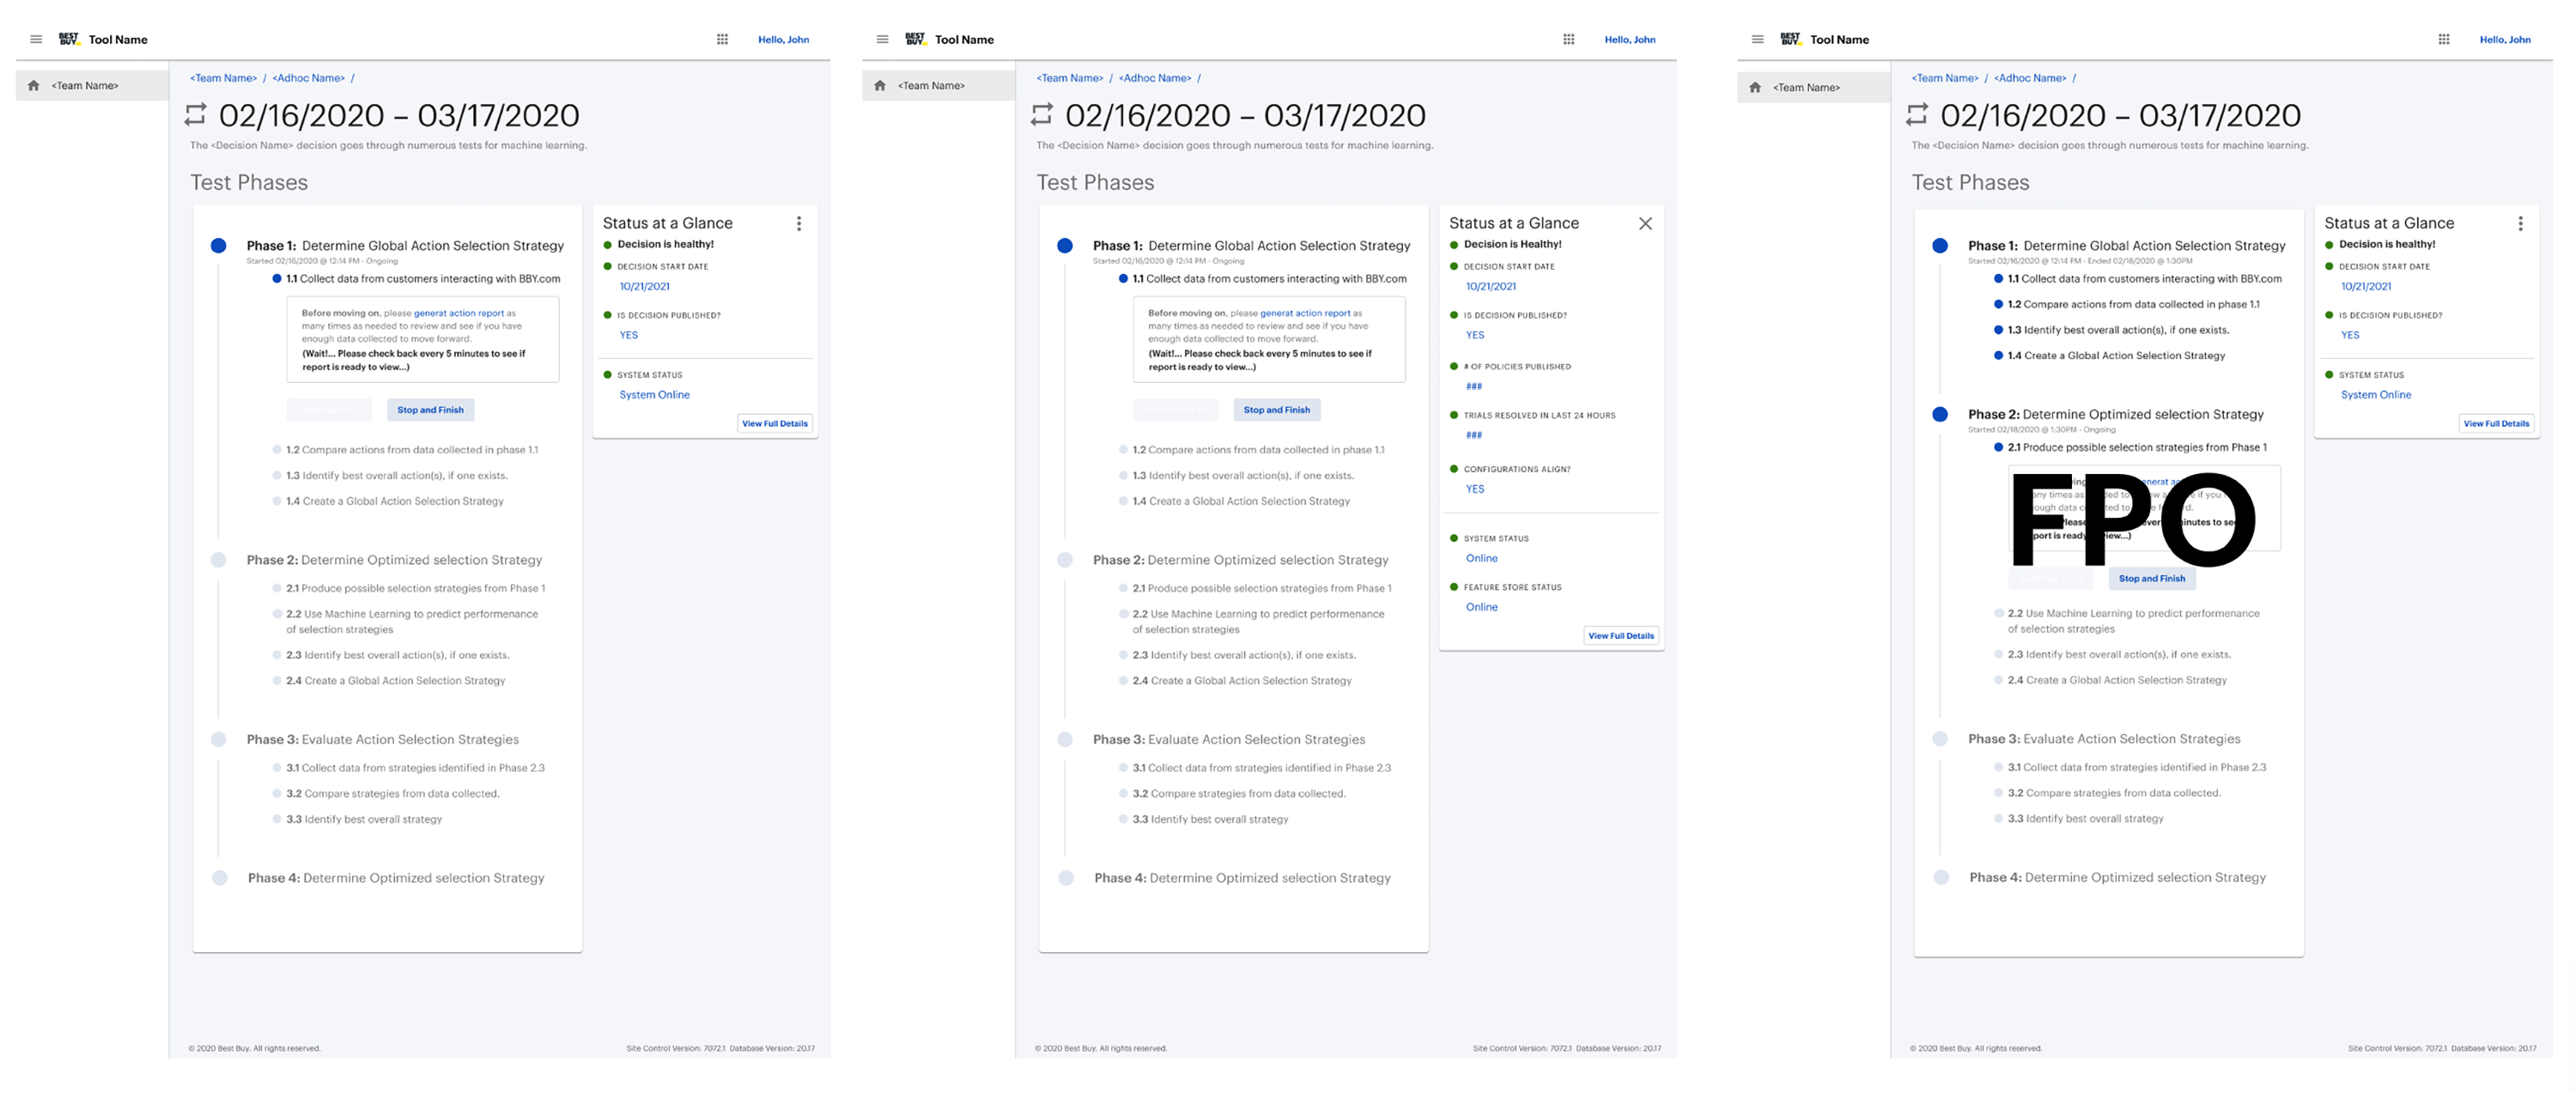Click View Full Details in middle mockup
2576x1093 pixels.
[x=1621, y=636]
